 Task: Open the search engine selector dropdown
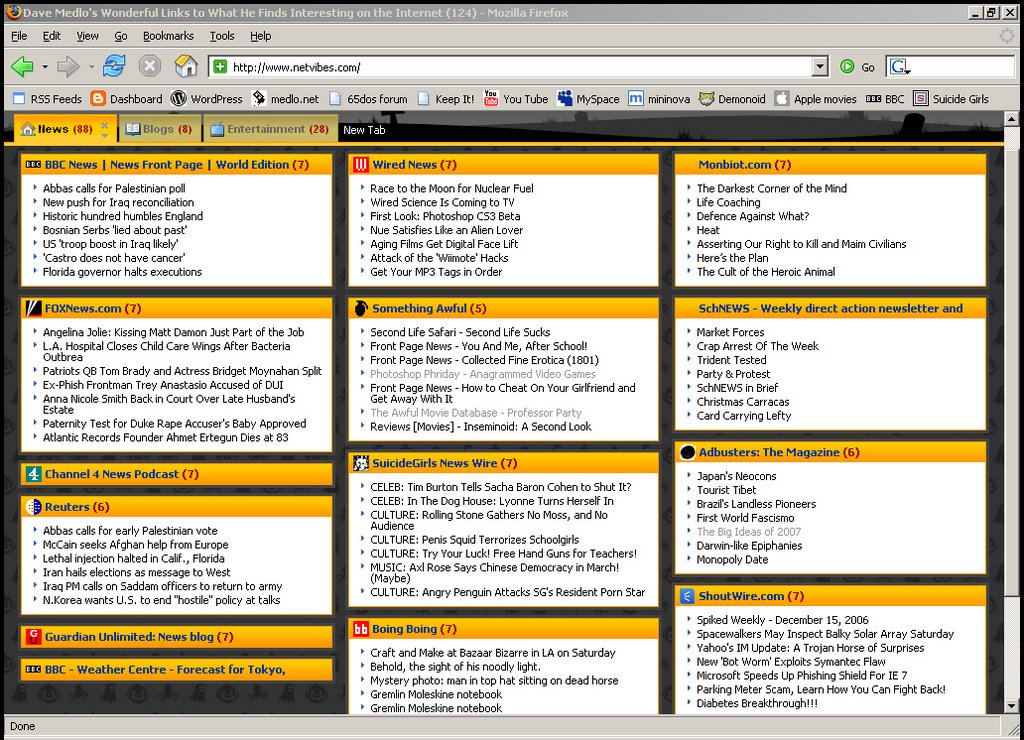pyautogui.click(x=900, y=67)
